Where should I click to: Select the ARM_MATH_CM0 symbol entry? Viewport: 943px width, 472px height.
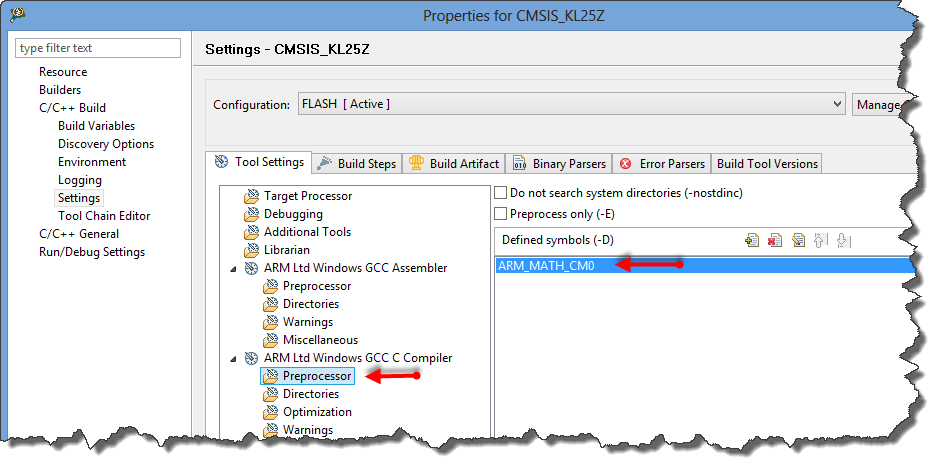coord(546,265)
